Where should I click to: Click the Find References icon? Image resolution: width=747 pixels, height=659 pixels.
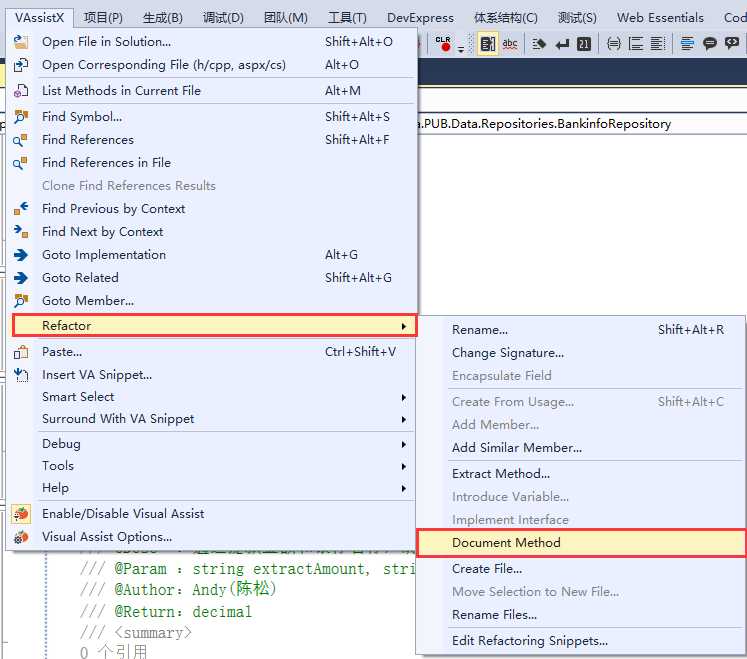[x=20, y=140]
